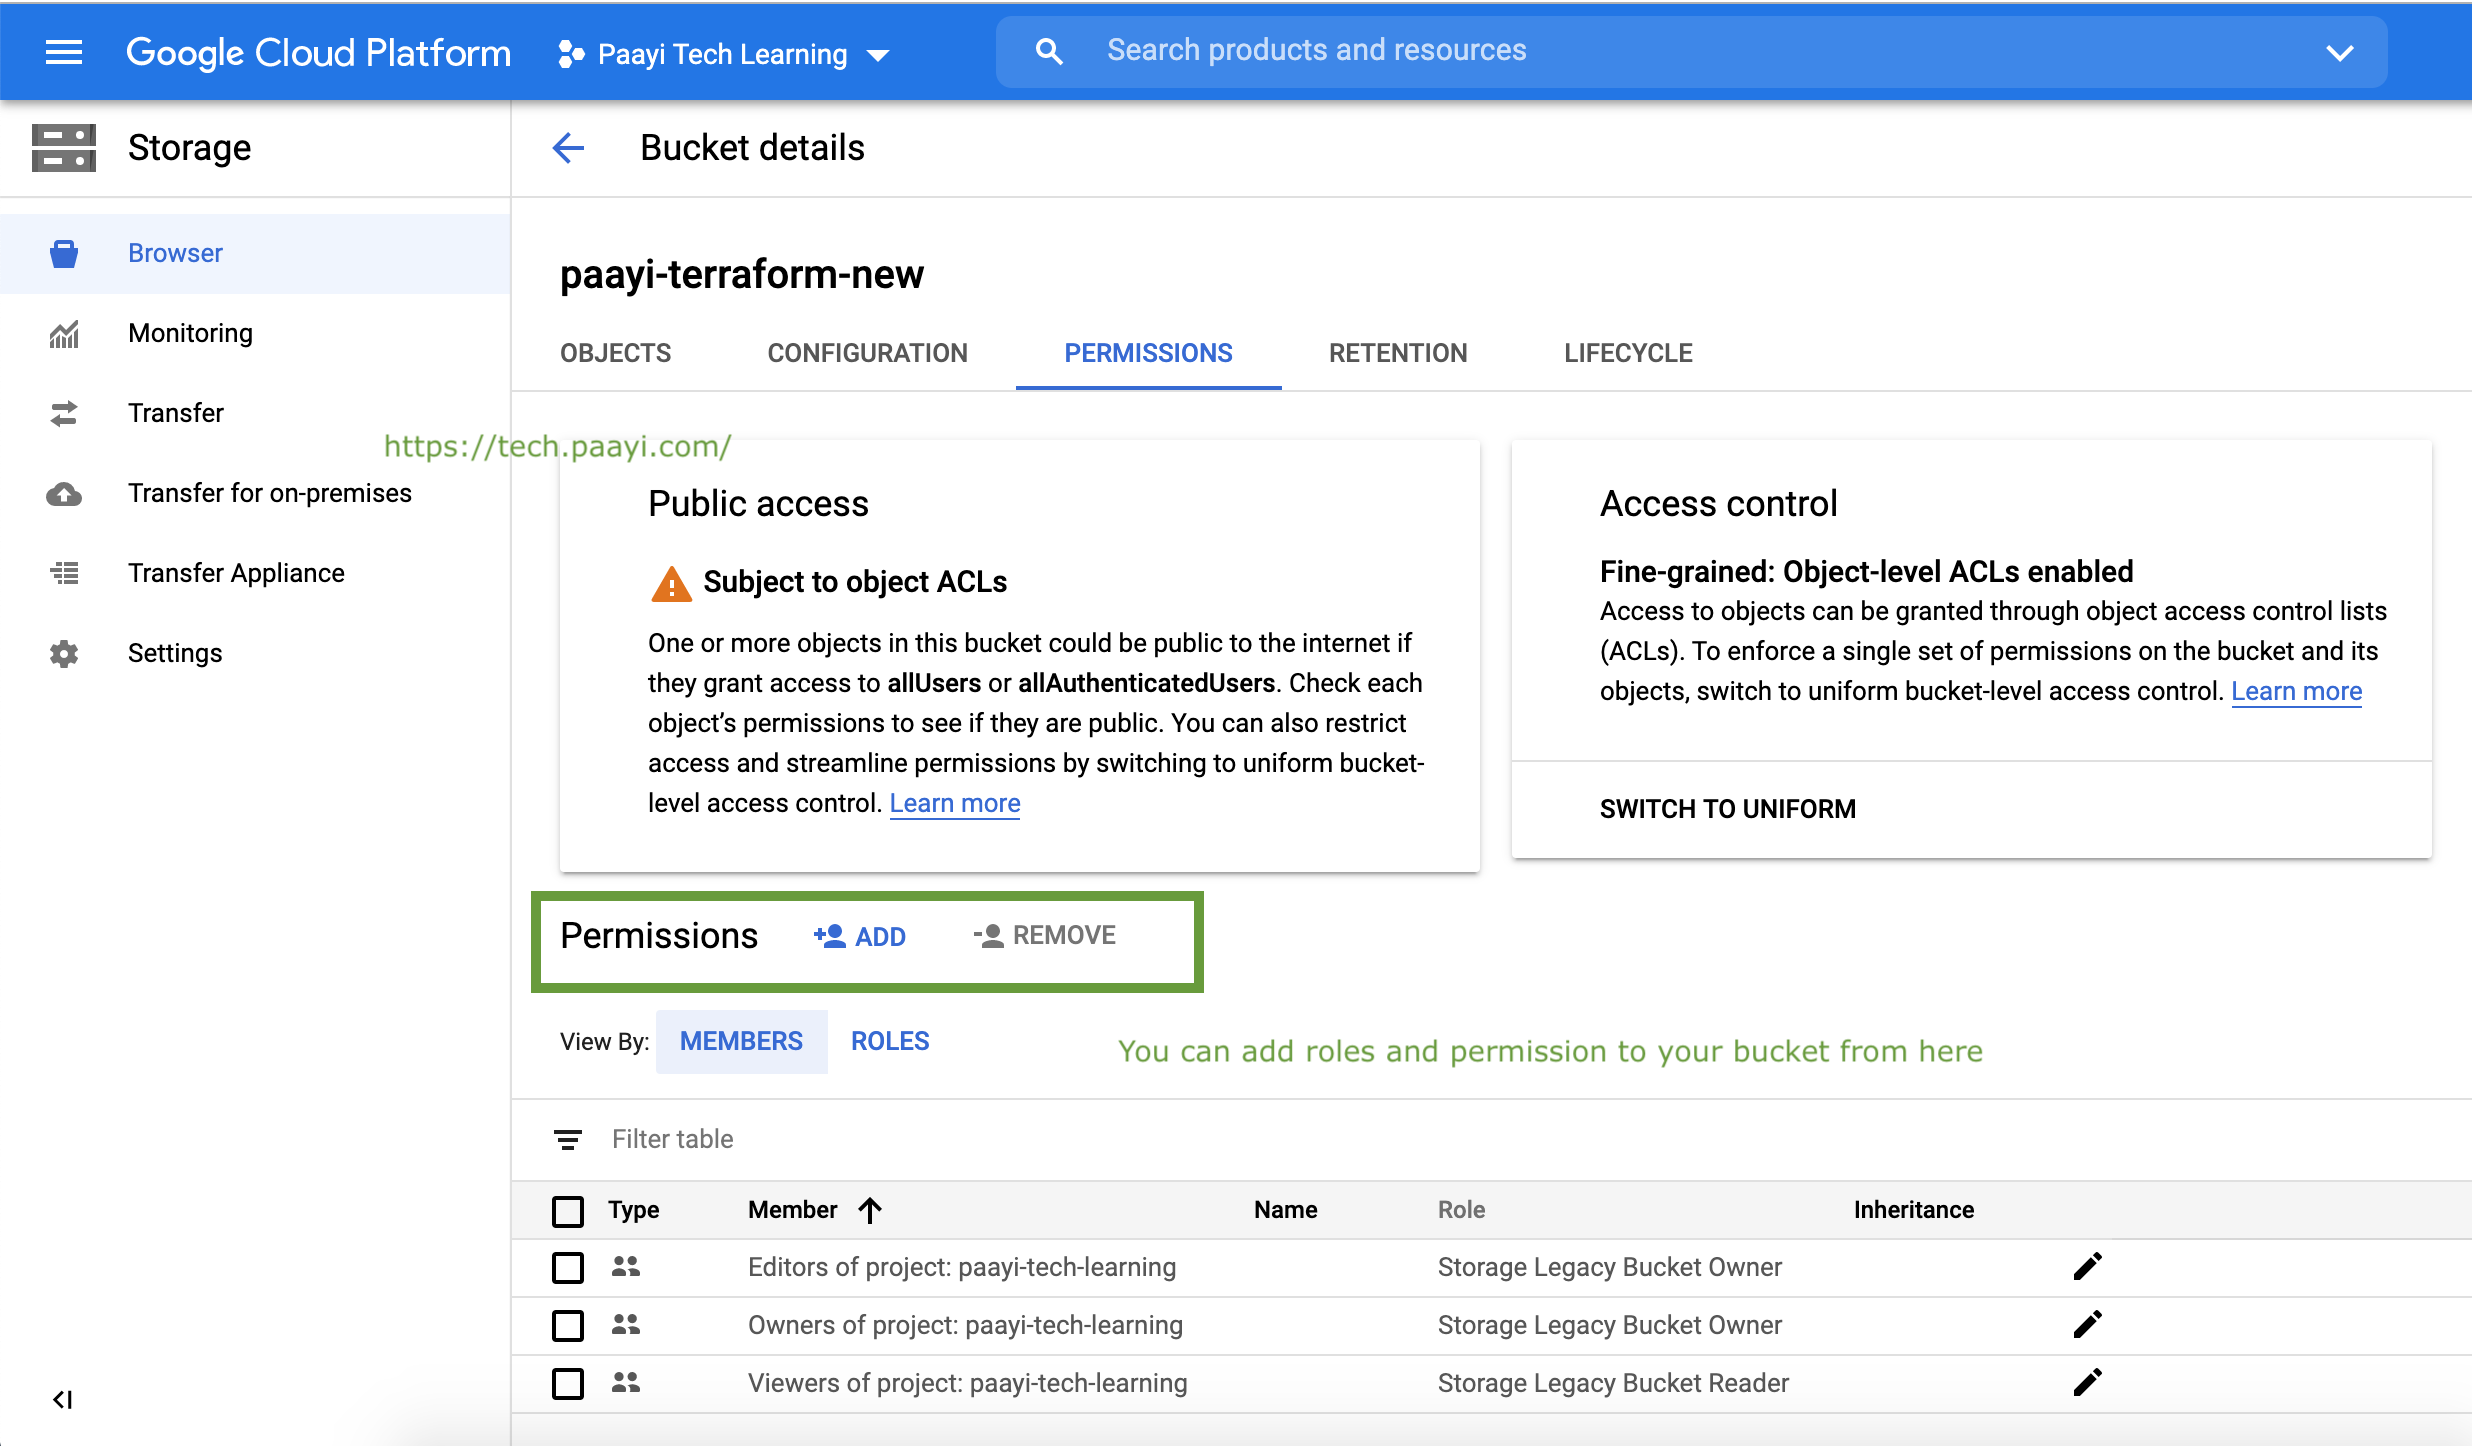Edit the Viewers of project row with the pencil
This screenshot has width=2472, height=1446.
click(x=2088, y=1382)
